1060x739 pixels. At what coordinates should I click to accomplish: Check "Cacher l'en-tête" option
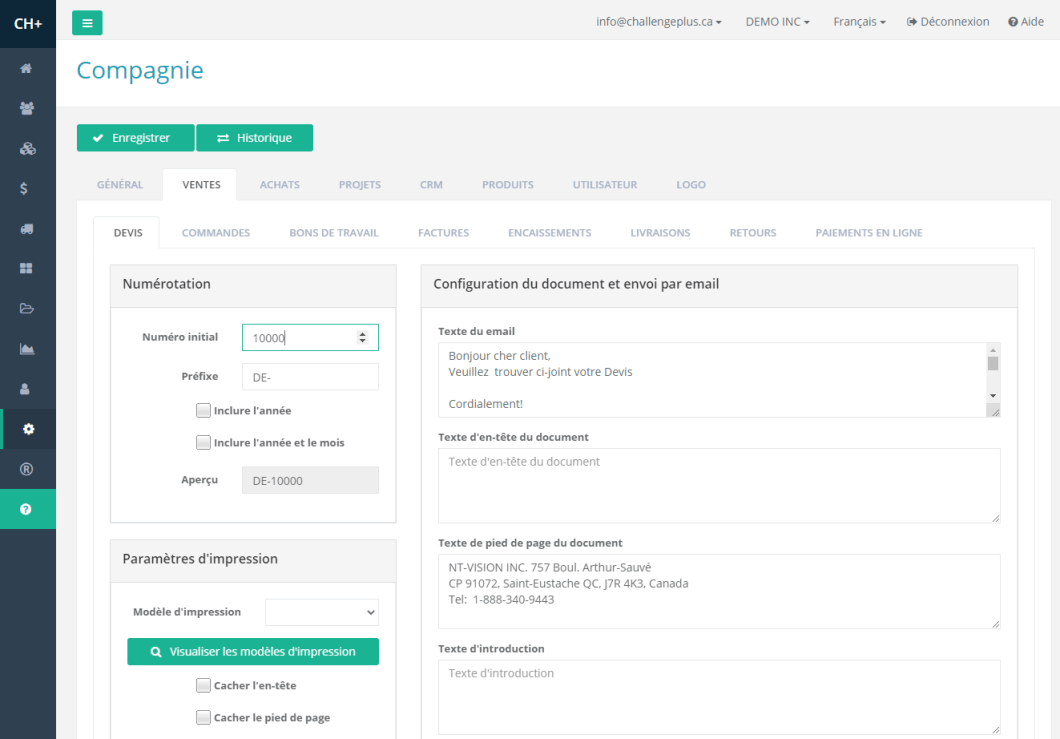coord(203,685)
